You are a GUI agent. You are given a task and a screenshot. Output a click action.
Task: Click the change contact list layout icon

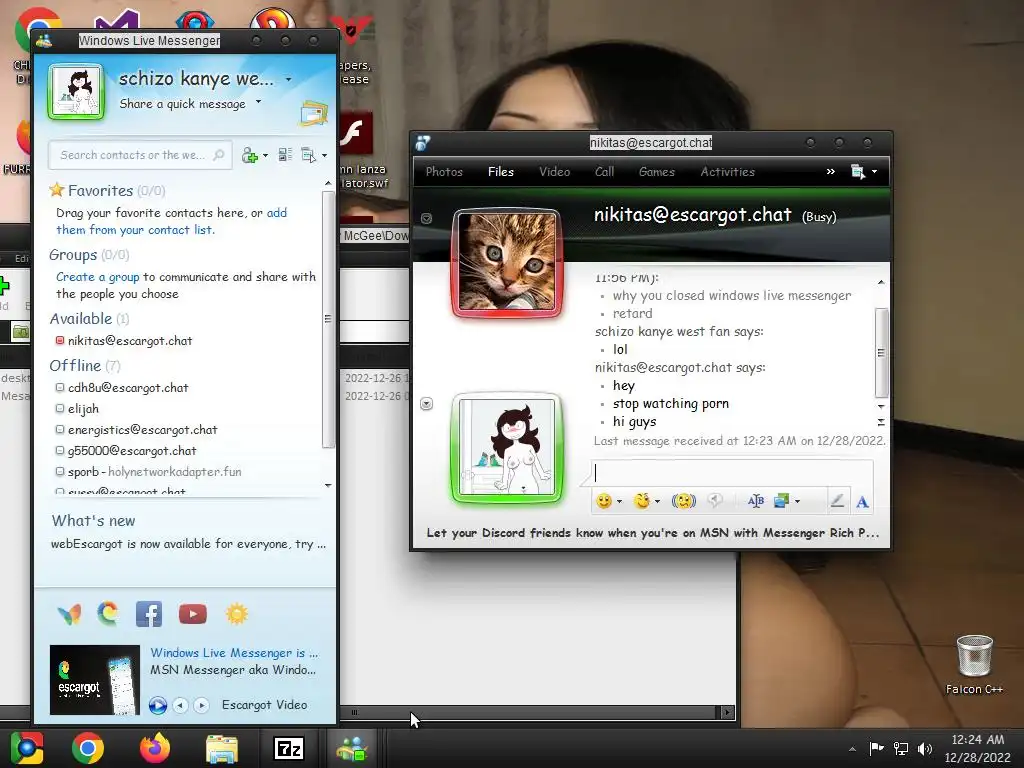pyautogui.click(x=285, y=155)
